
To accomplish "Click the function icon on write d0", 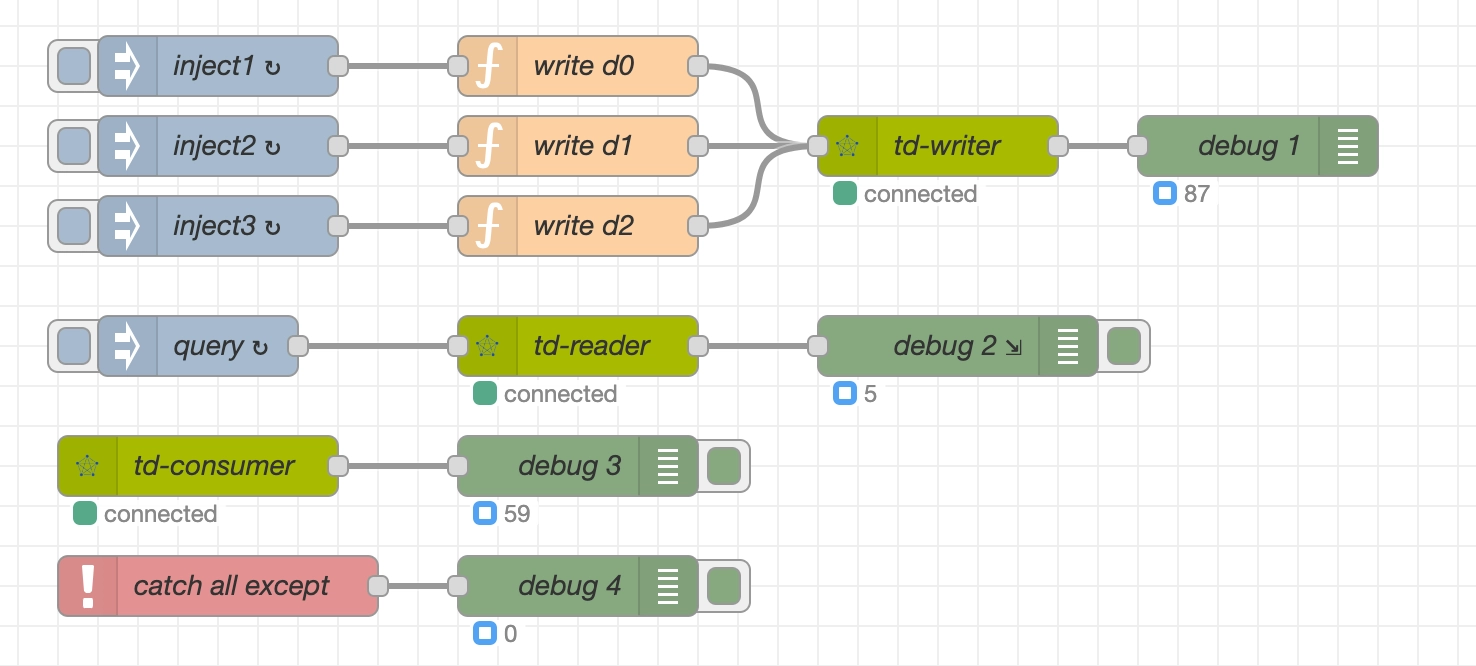I will (x=488, y=66).
